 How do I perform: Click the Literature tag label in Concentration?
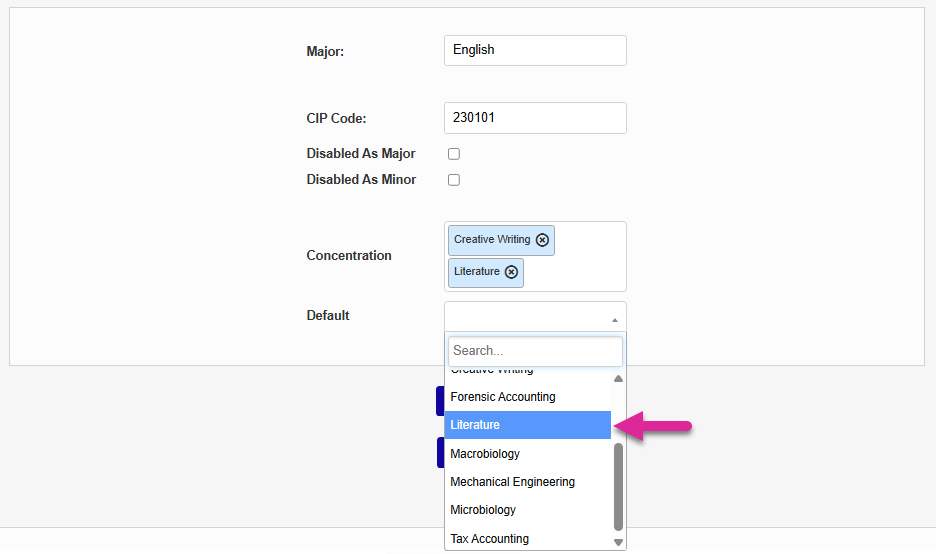click(x=476, y=272)
